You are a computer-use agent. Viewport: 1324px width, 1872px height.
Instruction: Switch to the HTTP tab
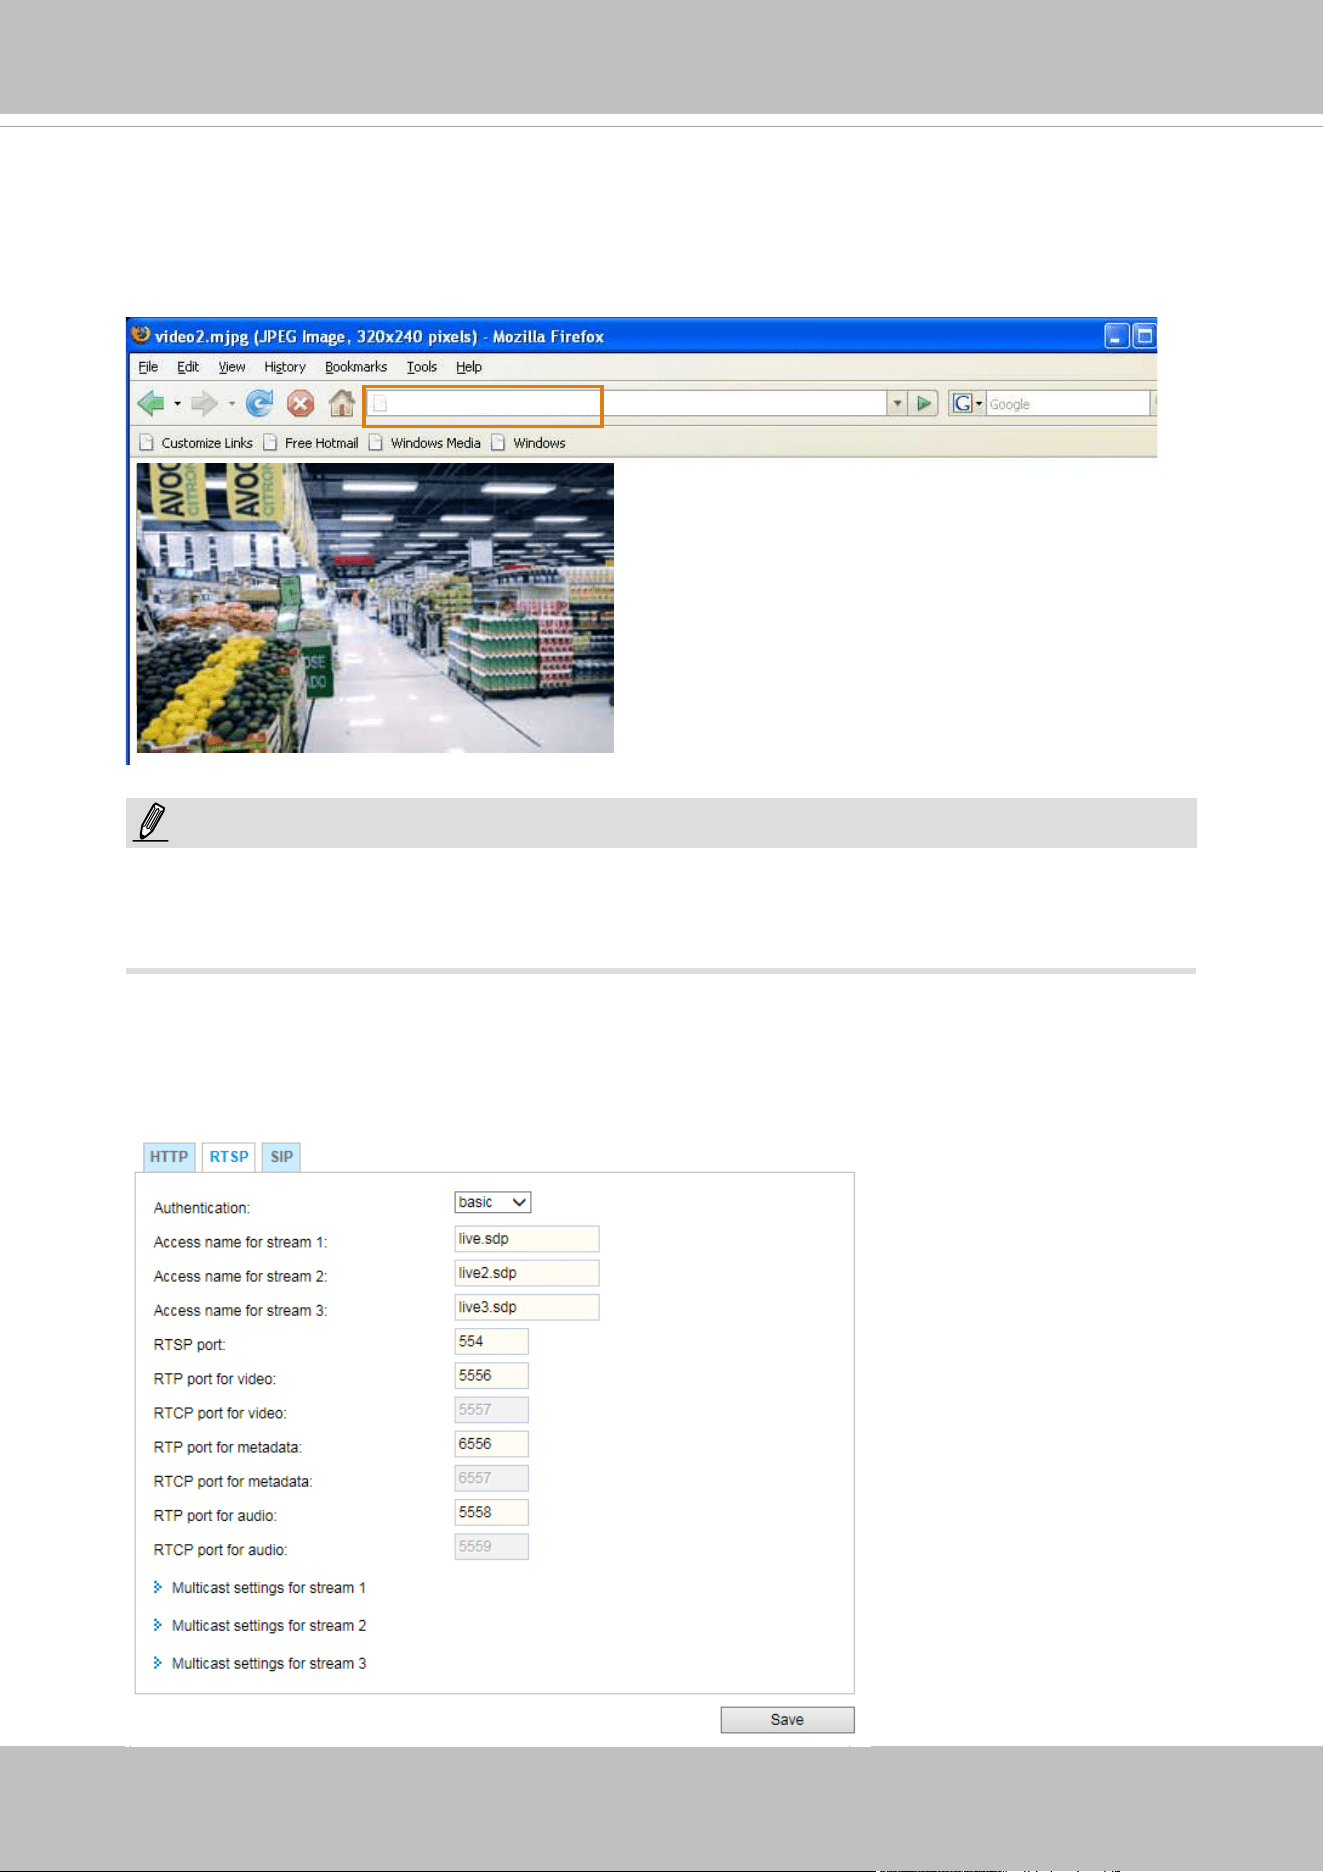pos(169,1157)
